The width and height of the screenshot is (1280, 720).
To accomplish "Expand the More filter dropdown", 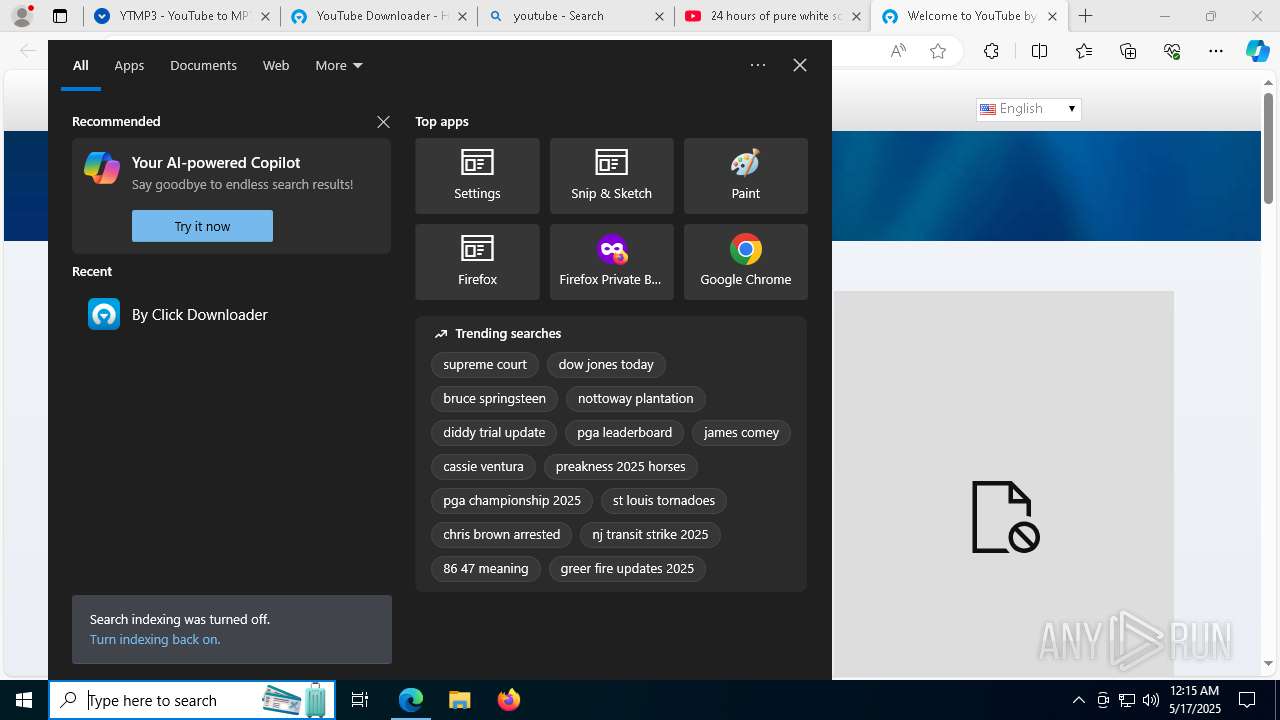I will click(338, 65).
